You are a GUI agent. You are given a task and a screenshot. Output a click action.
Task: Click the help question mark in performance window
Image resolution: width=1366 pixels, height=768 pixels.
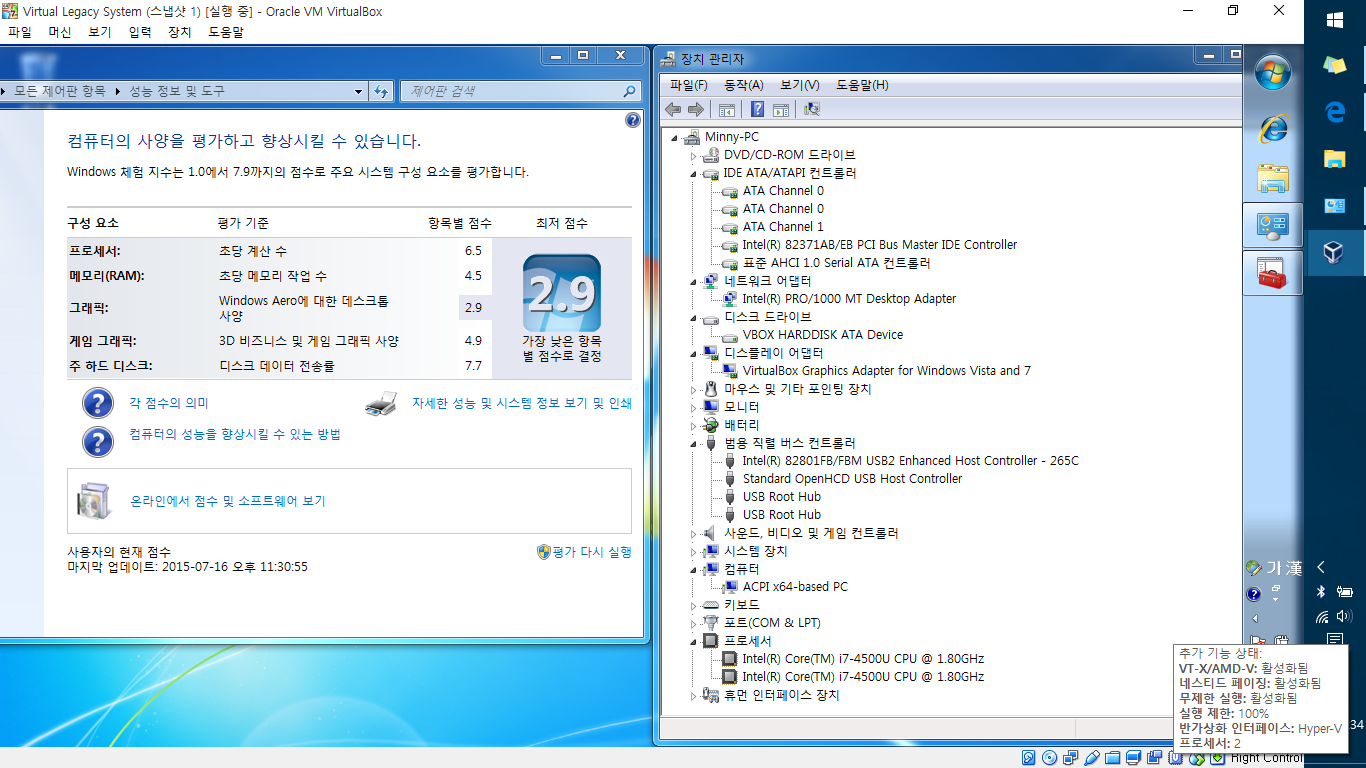pos(632,120)
